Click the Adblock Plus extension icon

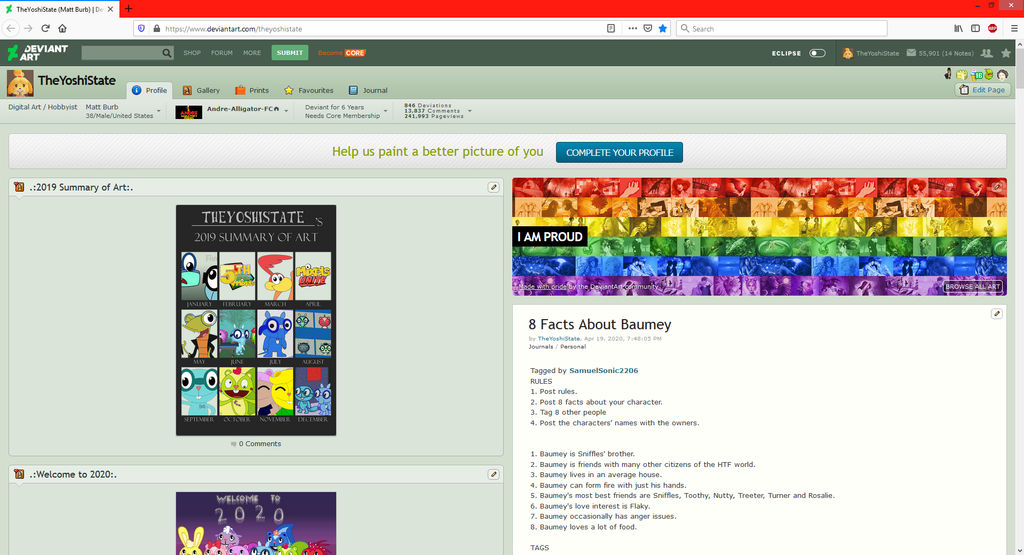click(x=993, y=28)
